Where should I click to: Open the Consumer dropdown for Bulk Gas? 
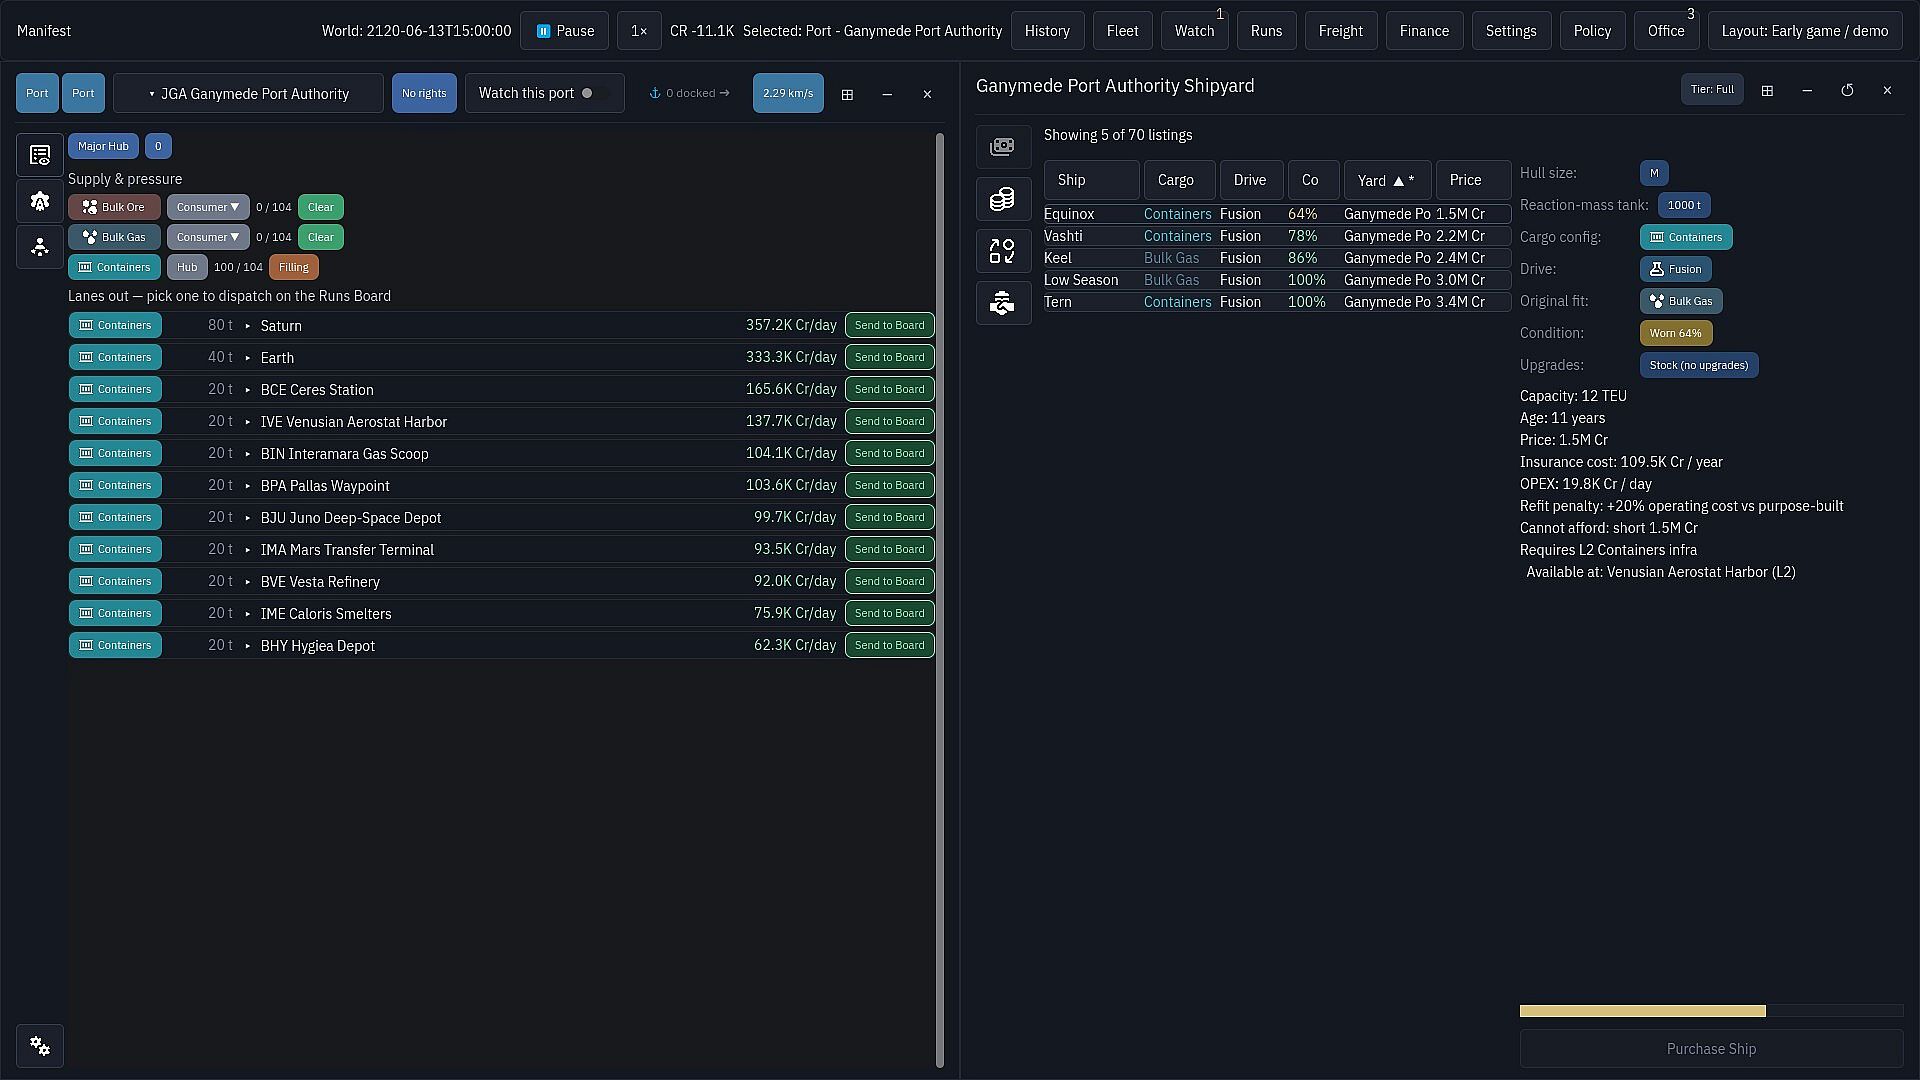click(208, 237)
